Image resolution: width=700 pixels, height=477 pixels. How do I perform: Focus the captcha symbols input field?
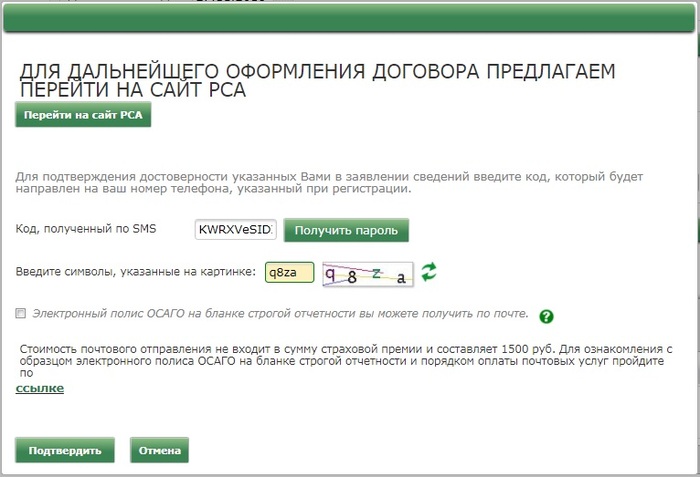[289, 272]
